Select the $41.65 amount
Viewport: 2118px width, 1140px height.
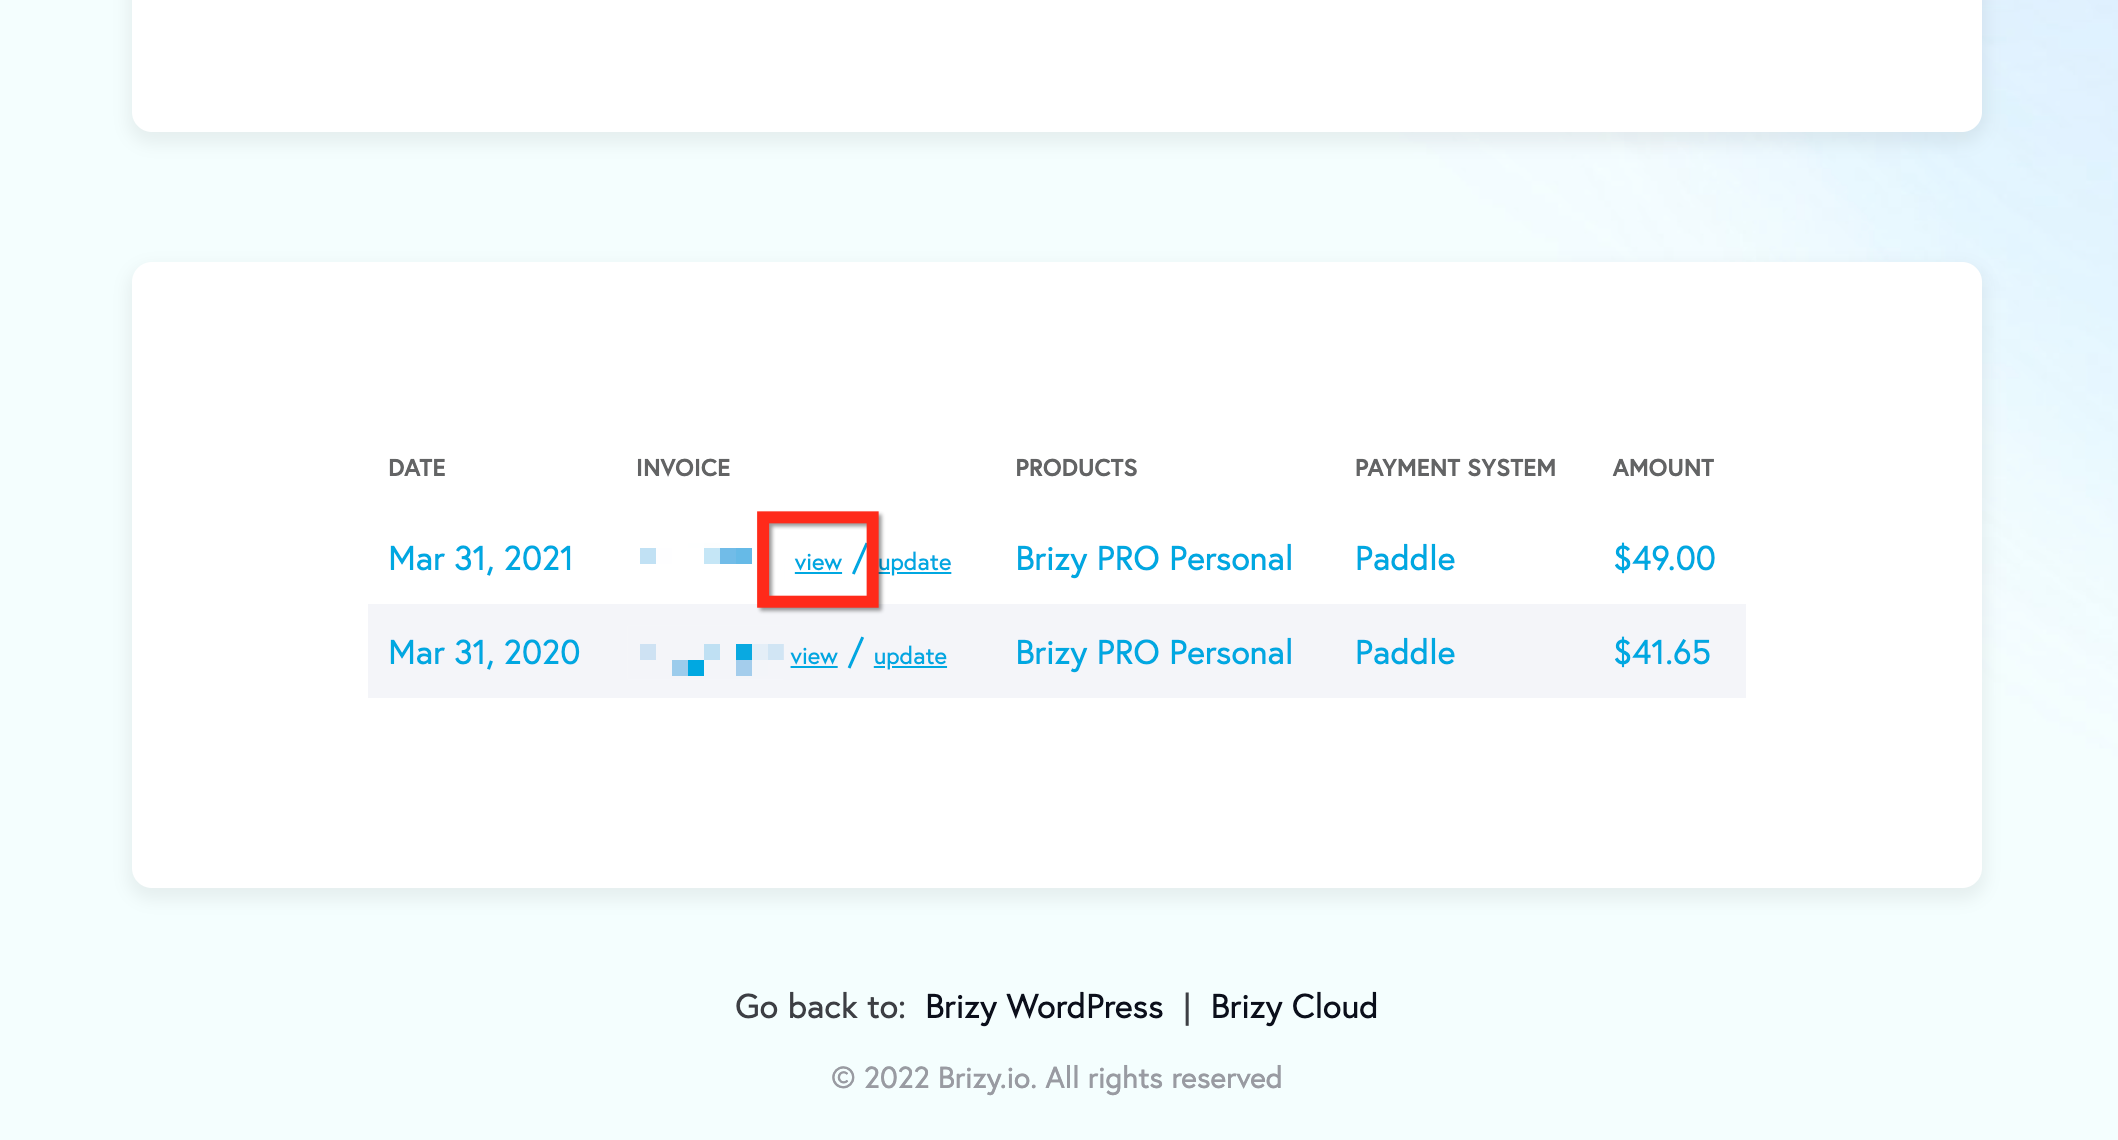click(1662, 652)
